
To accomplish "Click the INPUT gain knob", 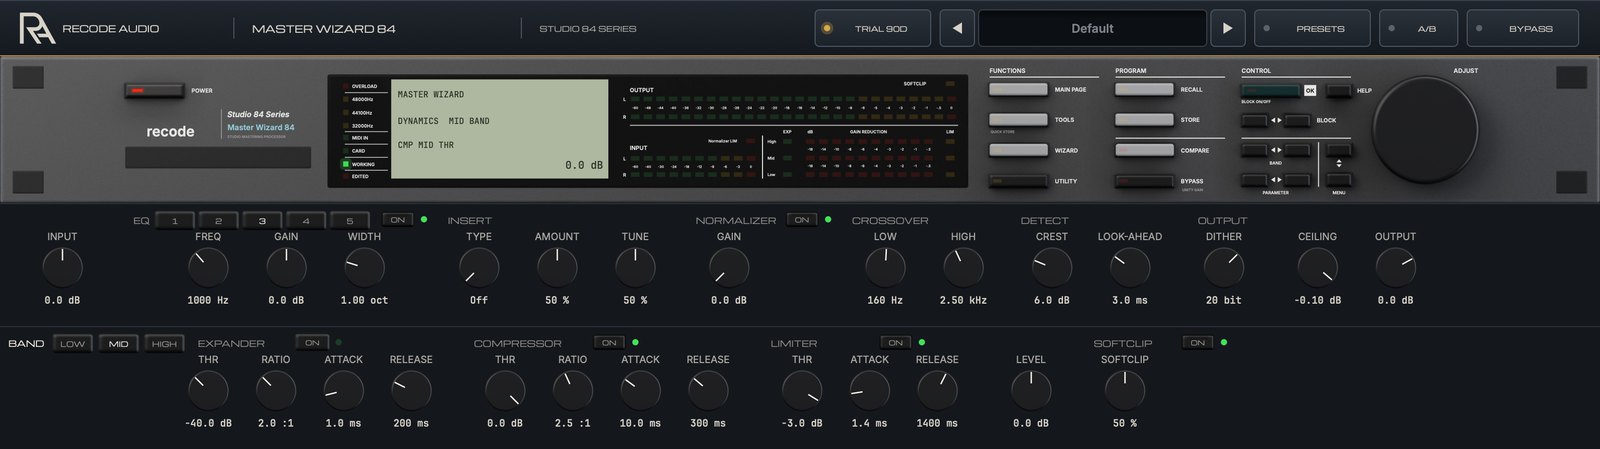I will [x=62, y=268].
